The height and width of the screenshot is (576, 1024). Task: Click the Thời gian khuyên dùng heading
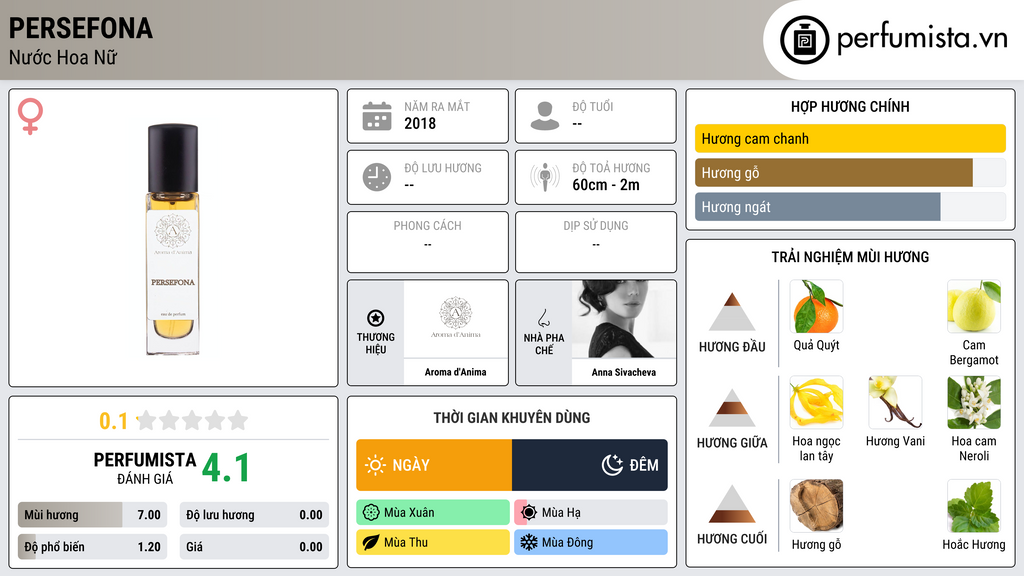pyautogui.click(x=512, y=418)
